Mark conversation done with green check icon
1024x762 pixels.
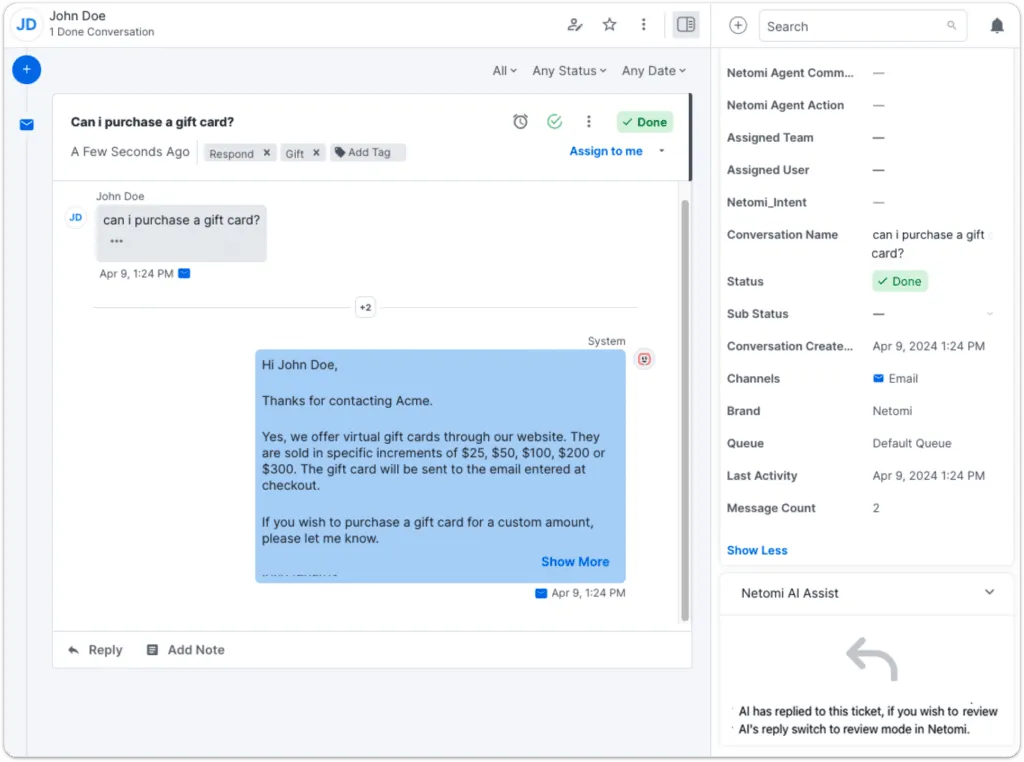pos(554,122)
